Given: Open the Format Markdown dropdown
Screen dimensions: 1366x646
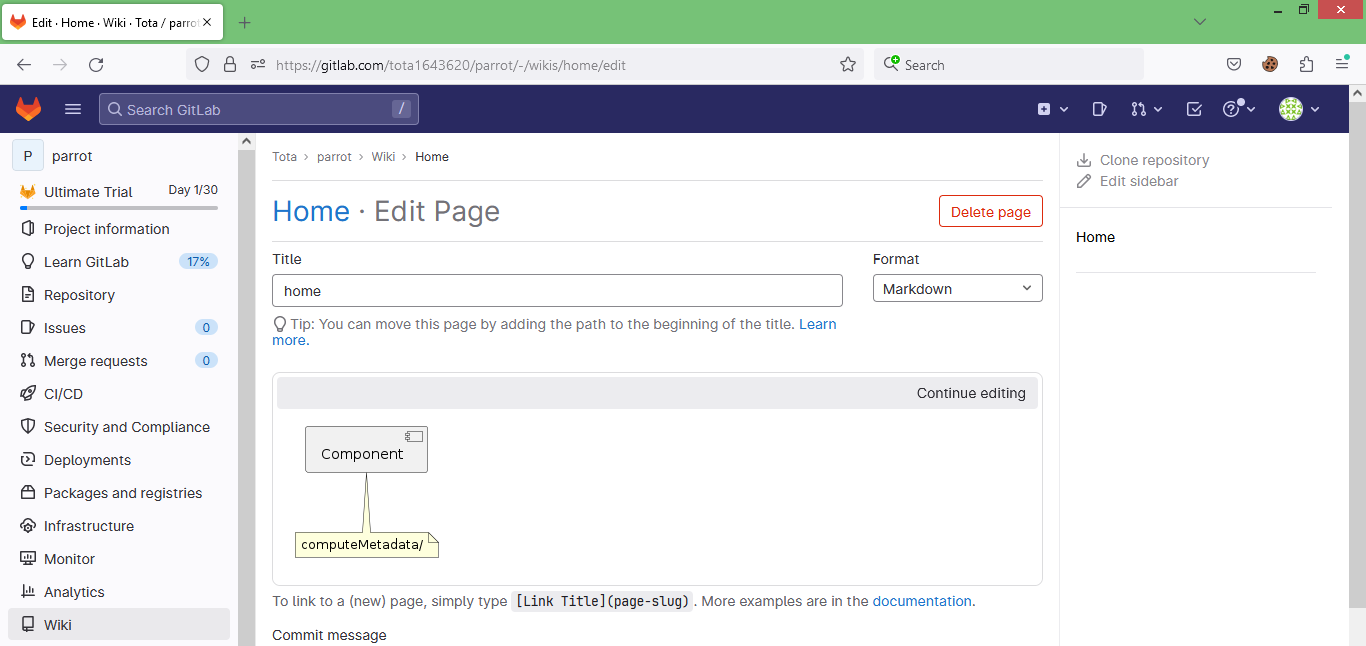Looking at the screenshot, I should click(958, 288).
